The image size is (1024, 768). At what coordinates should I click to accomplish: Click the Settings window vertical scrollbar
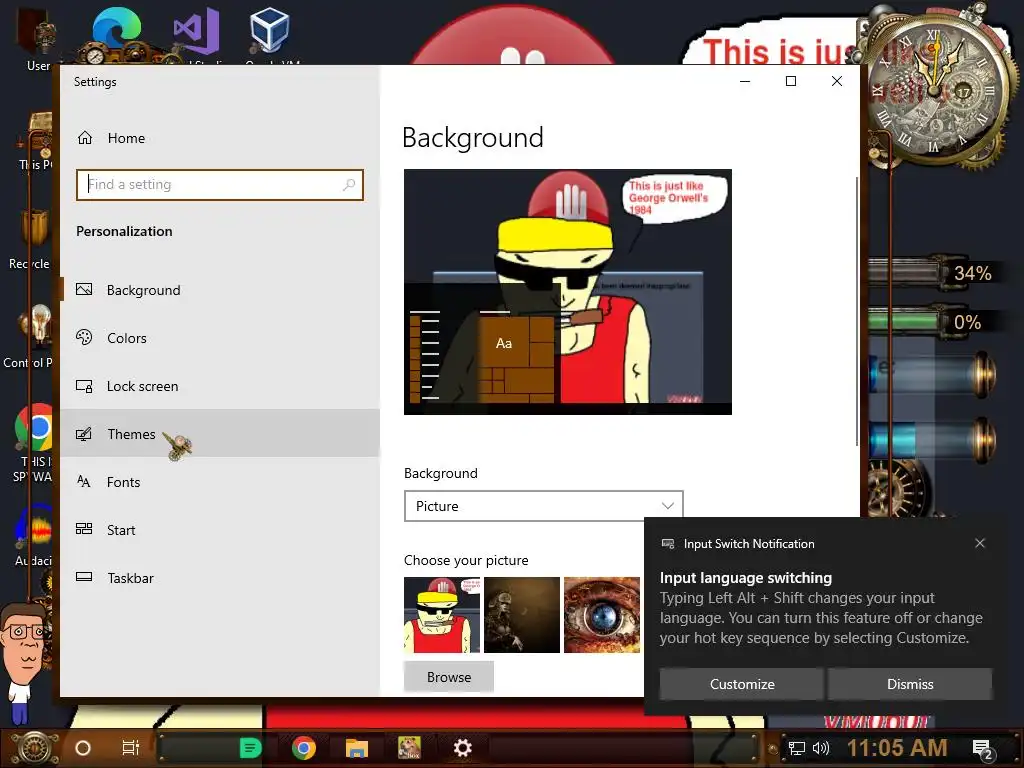tap(857, 312)
